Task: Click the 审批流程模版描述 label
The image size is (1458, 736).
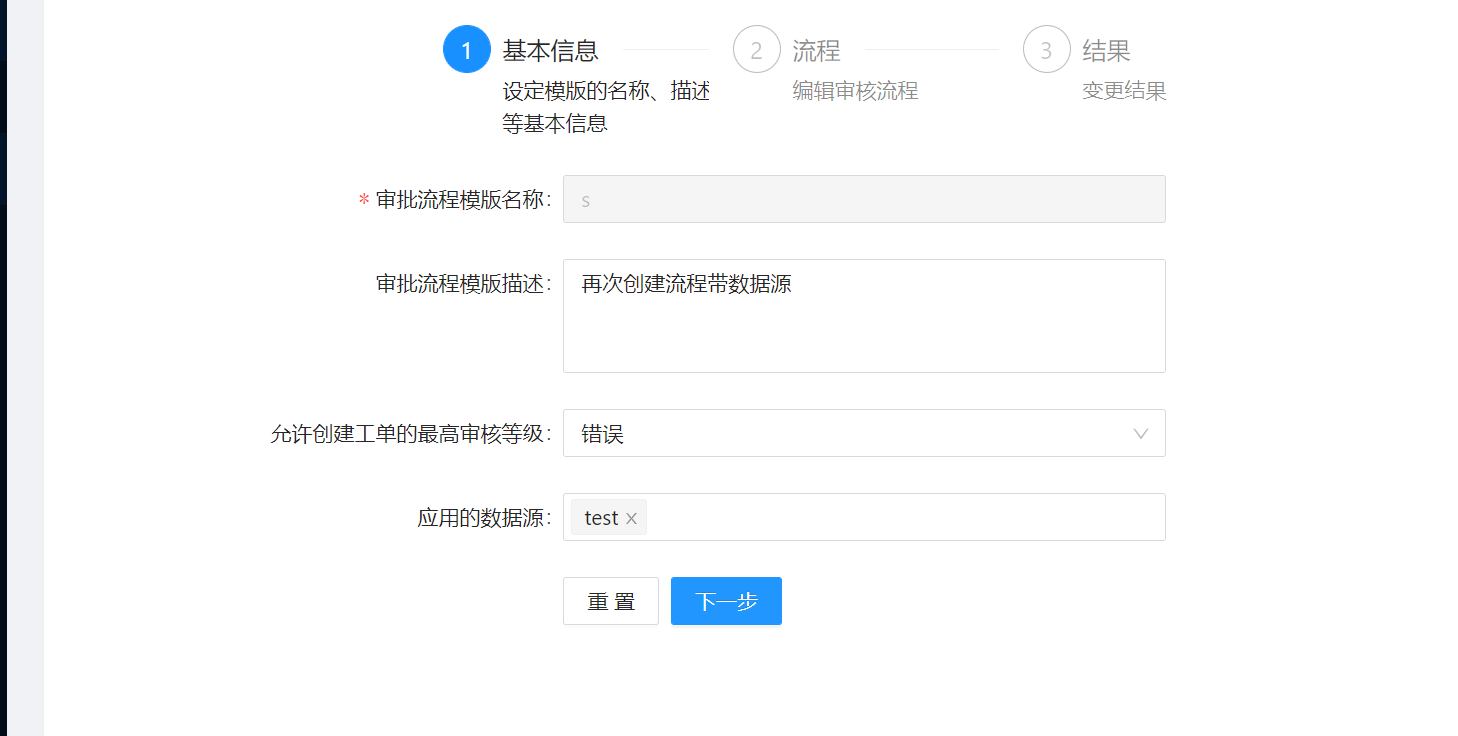Action: (463, 284)
